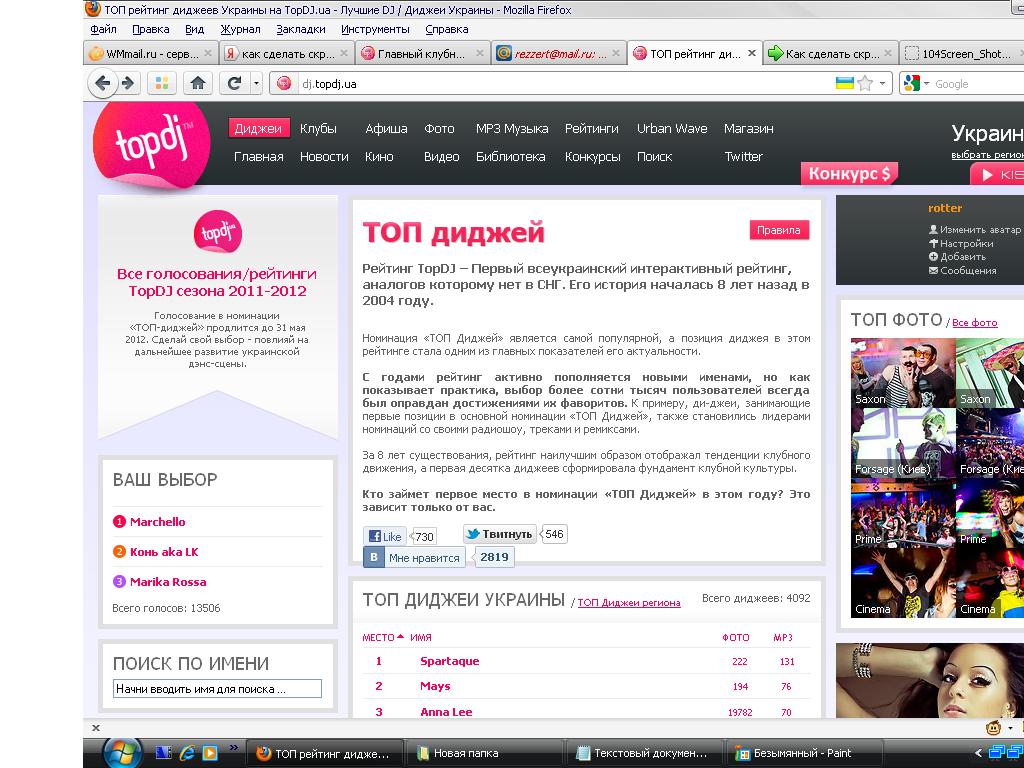Viewport: 1024px width, 768px height.
Task: Click the first quick launch icon beside Start
Action: (163, 753)
